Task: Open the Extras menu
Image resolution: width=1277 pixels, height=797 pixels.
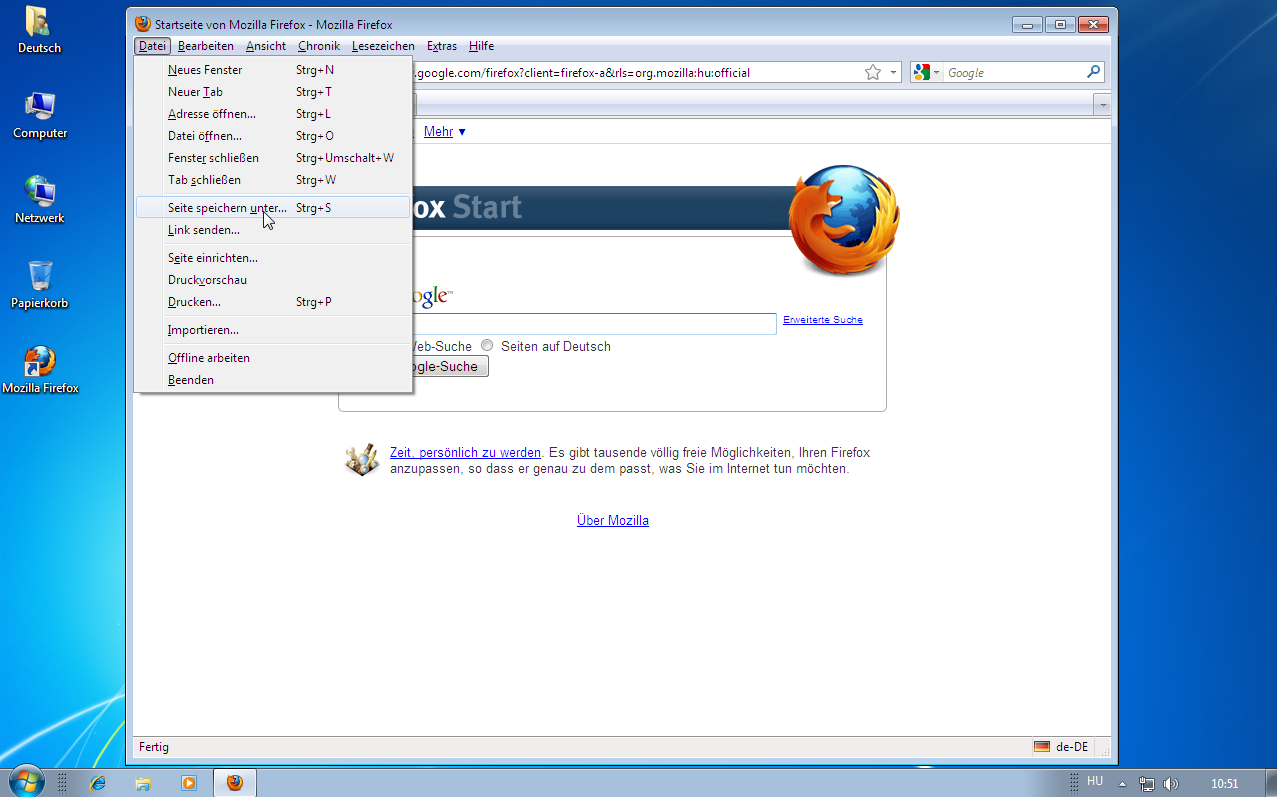Action: [x=442, y=46]
